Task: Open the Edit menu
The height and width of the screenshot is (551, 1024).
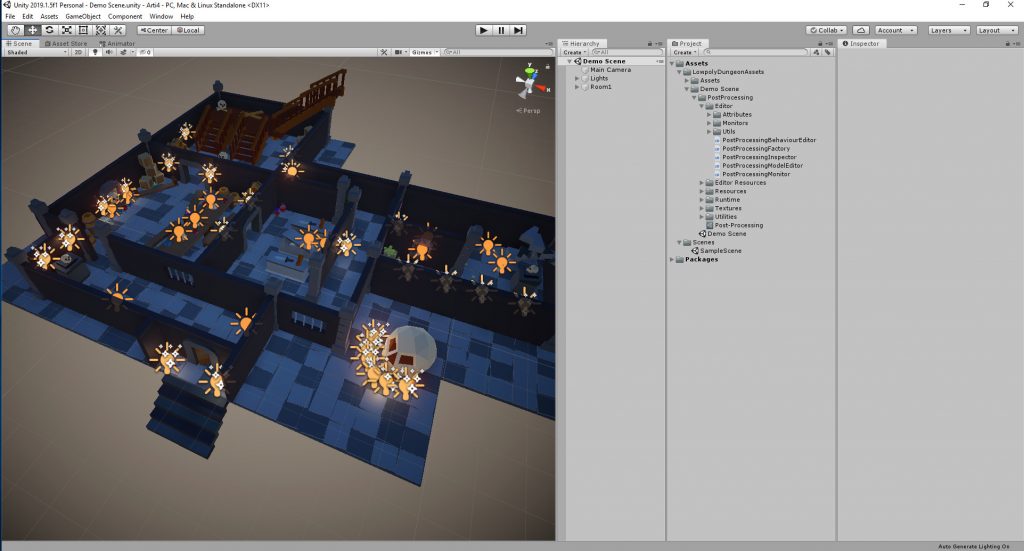Action: coord(27,16)
